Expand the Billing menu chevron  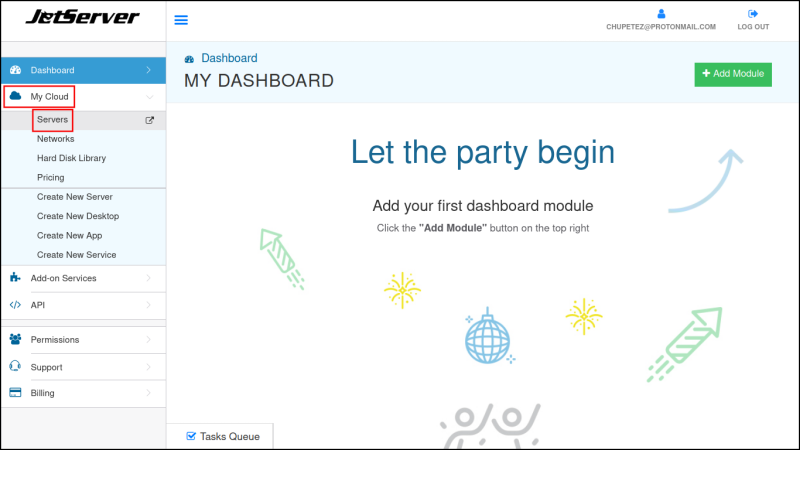(x=148, y=393)
